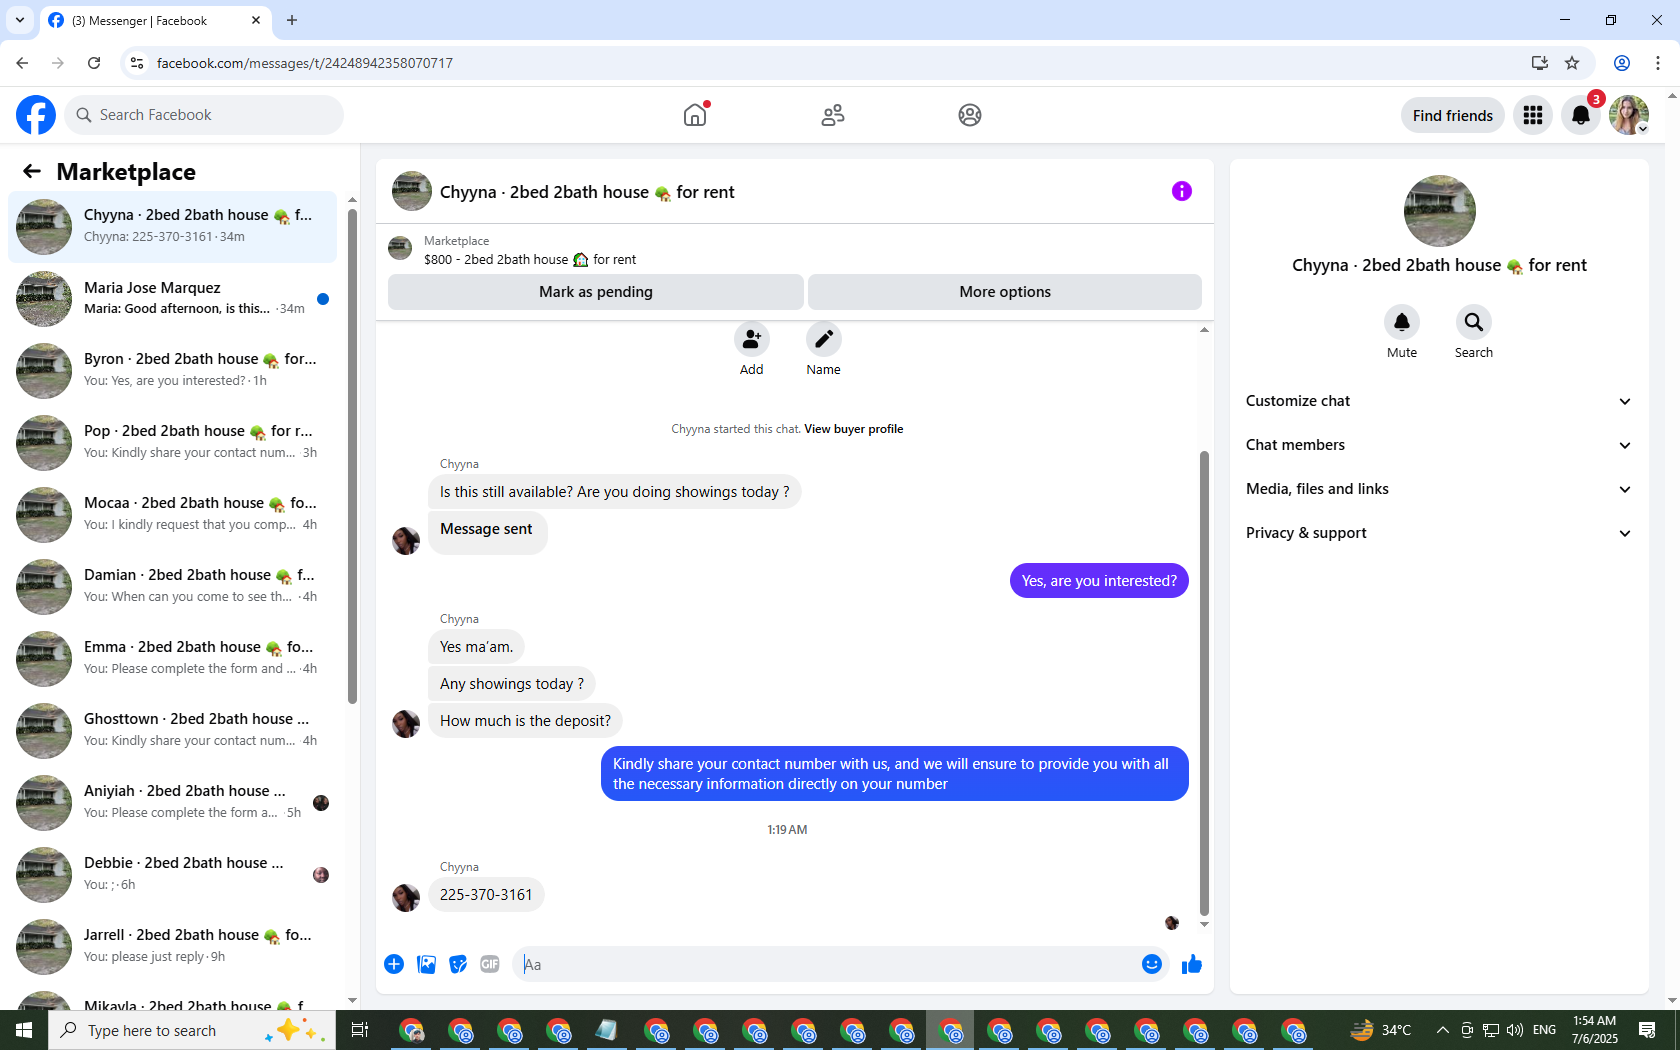Select the Messenger | Facebook browser tab

pyautogui.click(x=155, y=20)
